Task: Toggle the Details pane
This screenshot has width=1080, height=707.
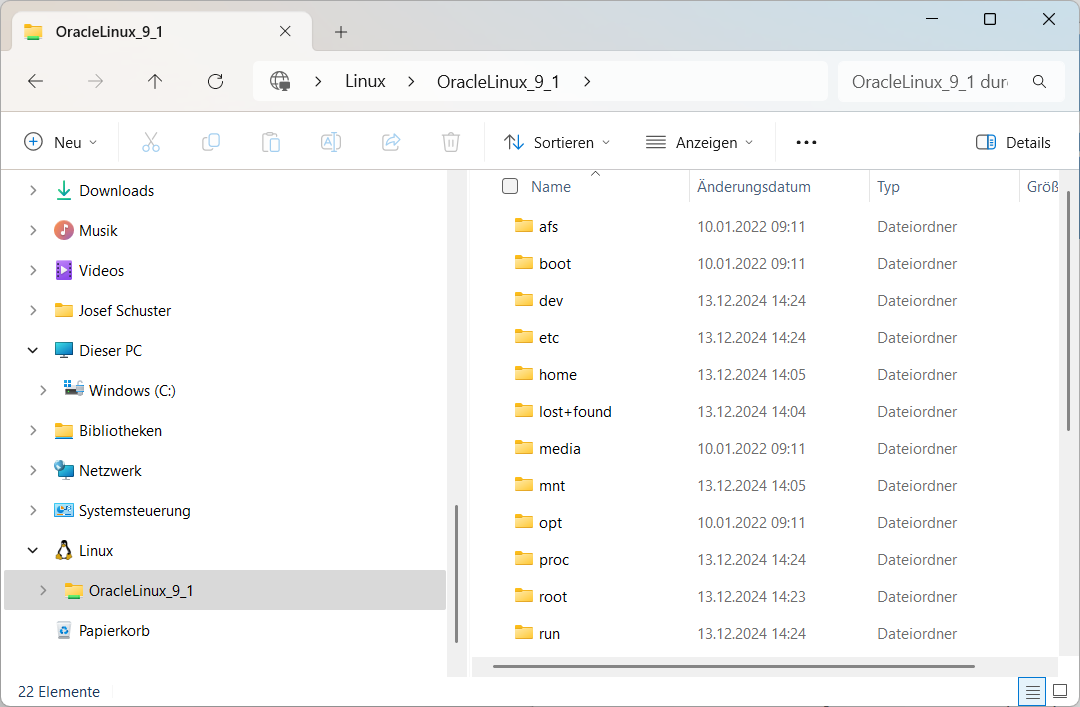Action: (1013, 142)
